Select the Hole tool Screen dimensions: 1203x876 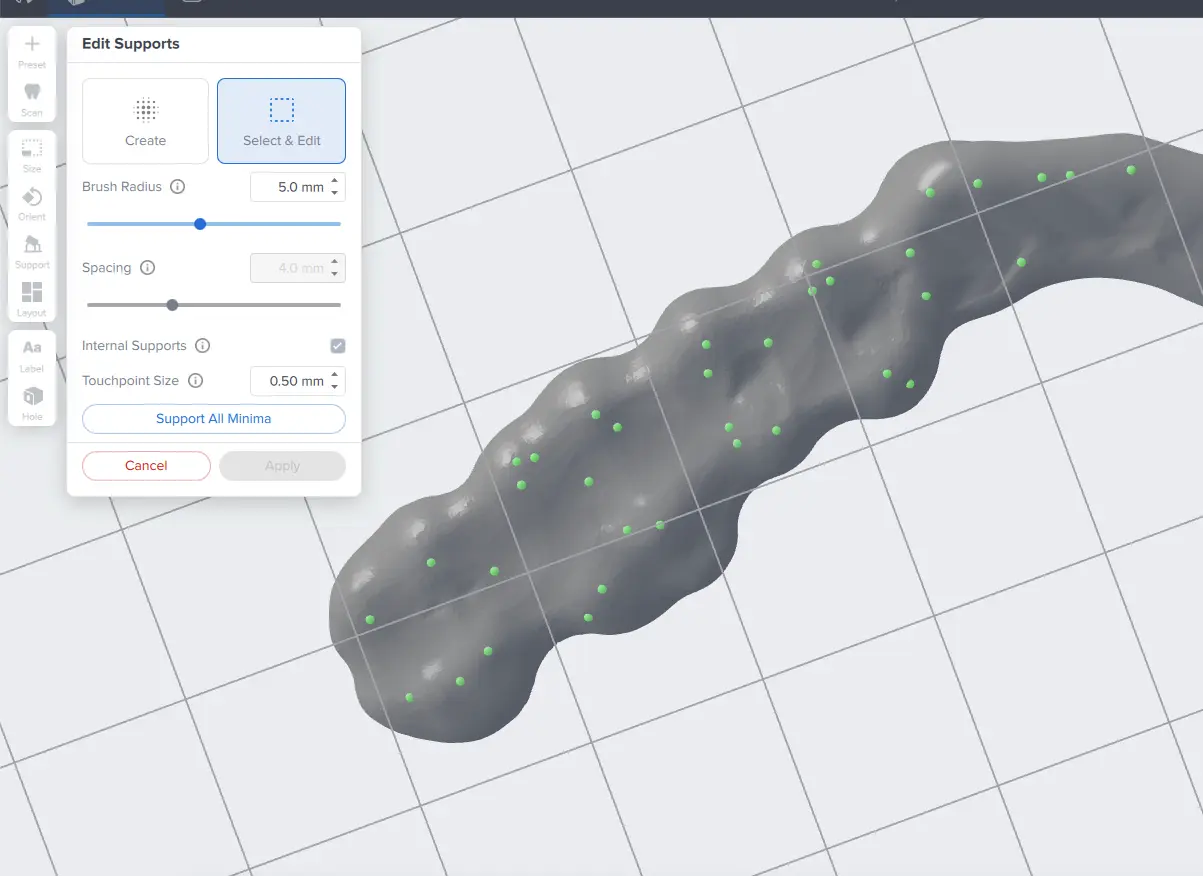pyautogui.click(x=32, y=403)
